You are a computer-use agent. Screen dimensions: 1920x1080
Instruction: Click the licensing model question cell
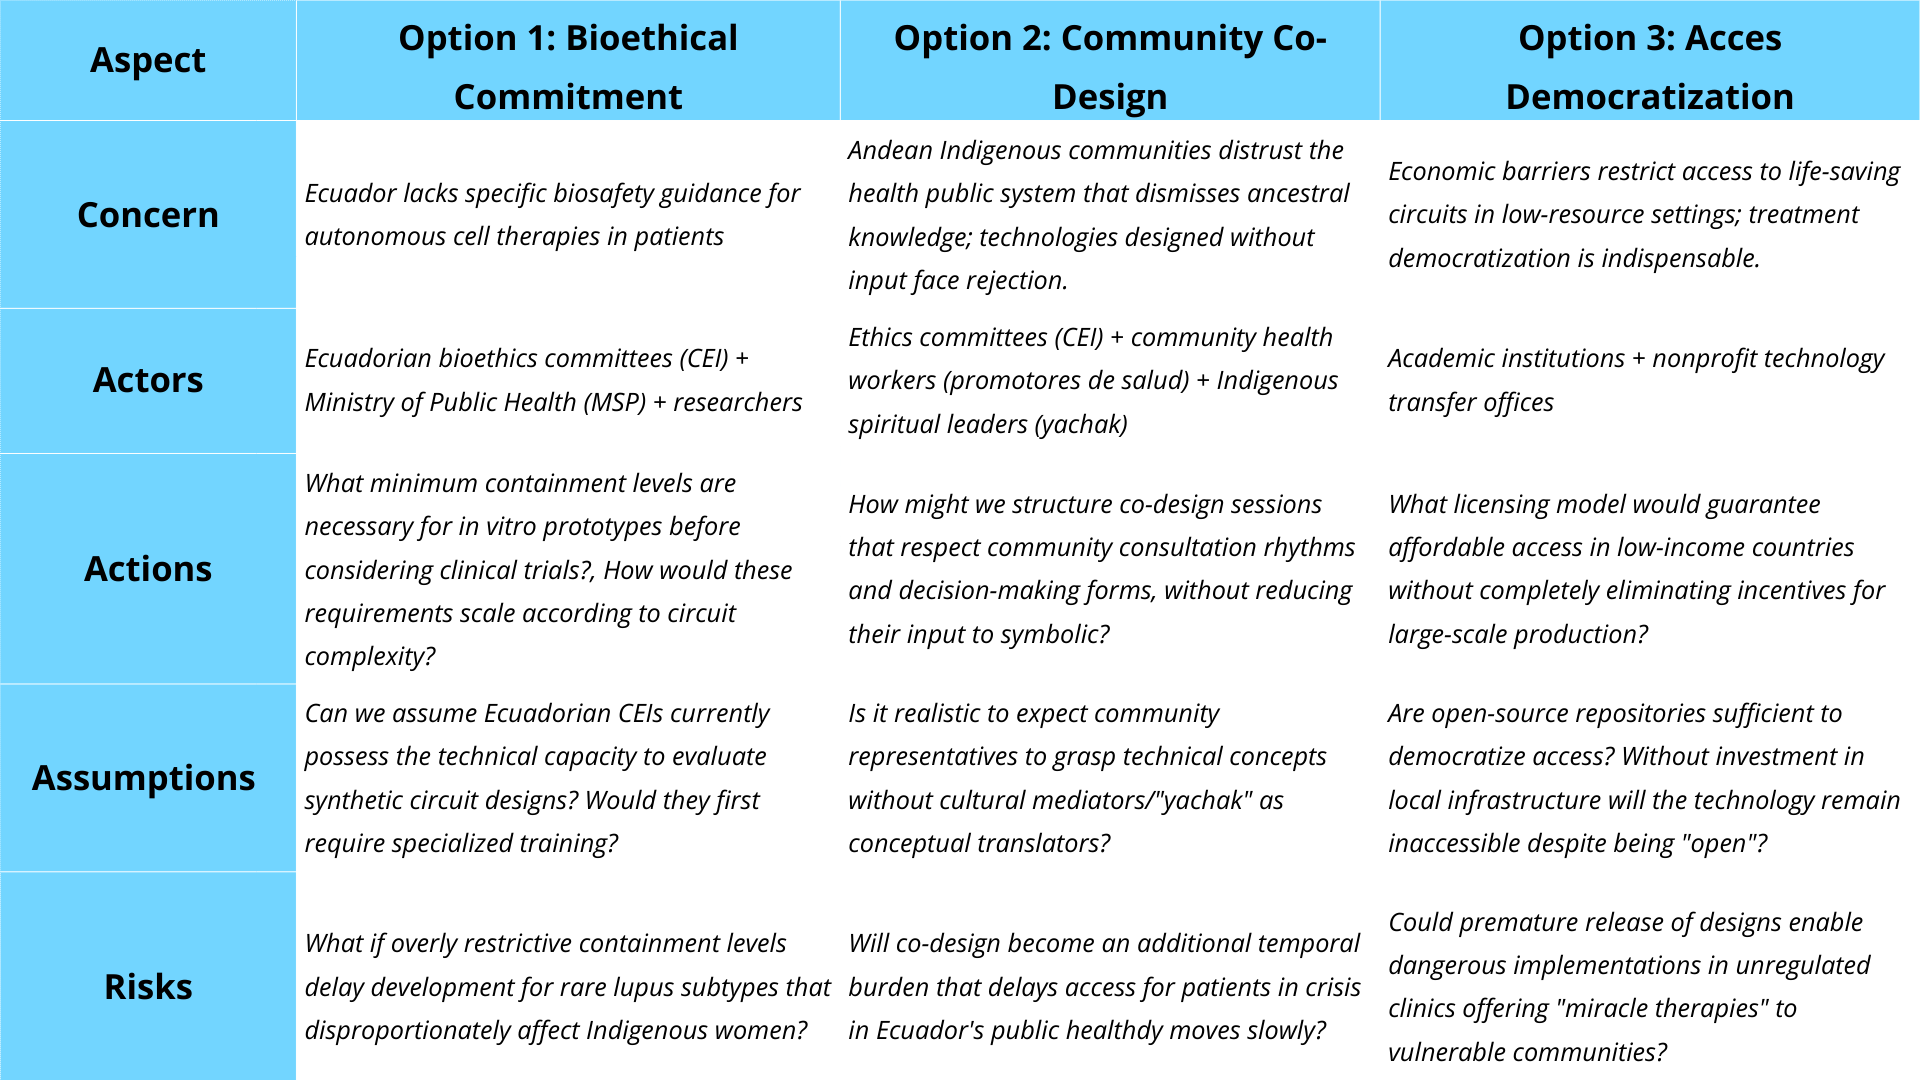pos(1636,569)
